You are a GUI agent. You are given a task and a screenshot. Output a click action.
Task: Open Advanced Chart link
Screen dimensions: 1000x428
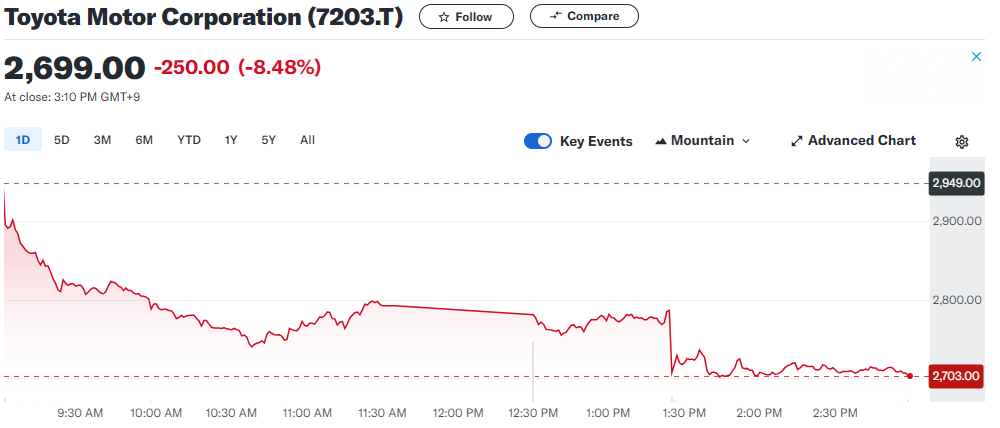[861, 141]
